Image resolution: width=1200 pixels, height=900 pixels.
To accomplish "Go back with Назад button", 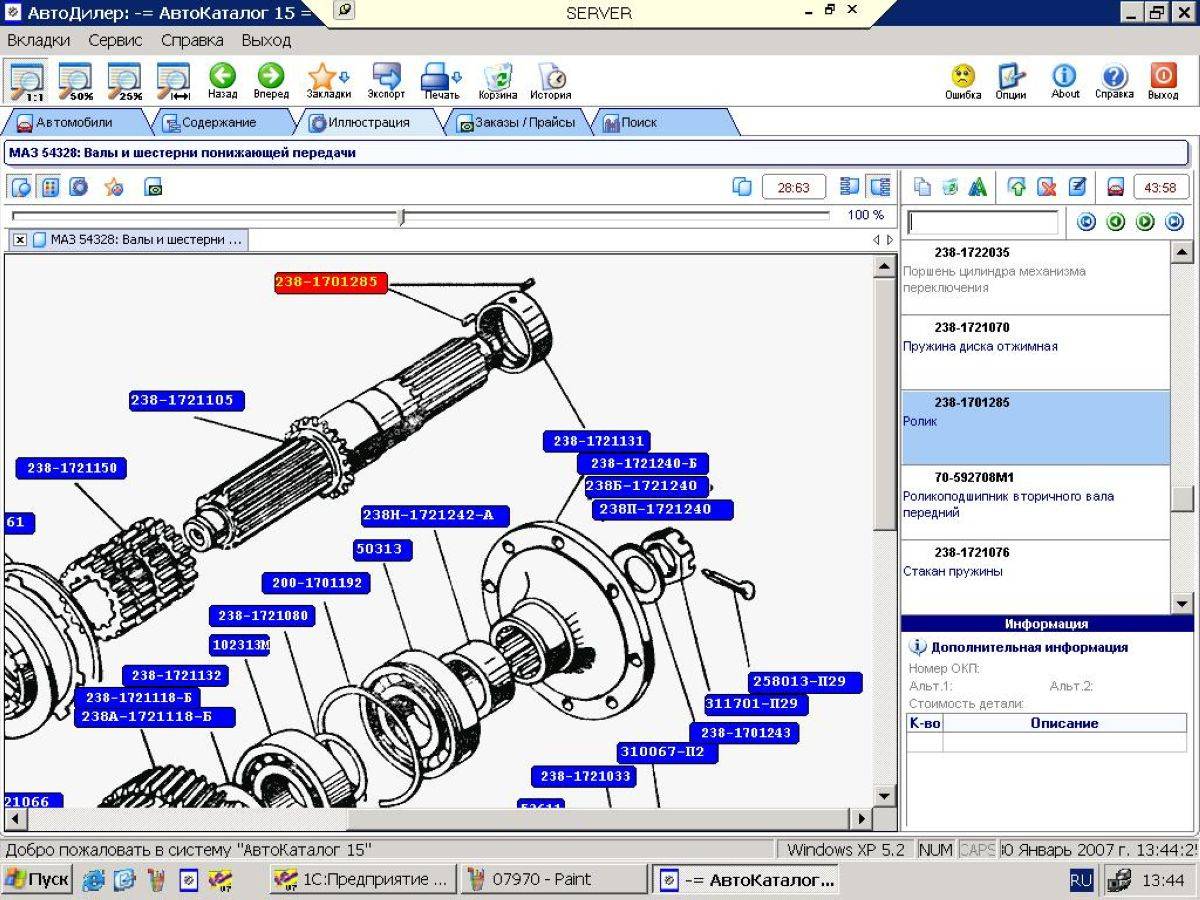I will tap(222, 81).
